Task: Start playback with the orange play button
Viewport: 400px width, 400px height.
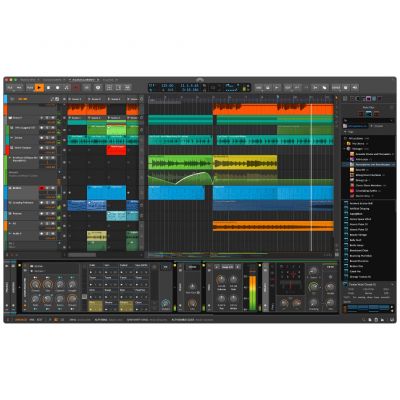Action: (39, 88)
